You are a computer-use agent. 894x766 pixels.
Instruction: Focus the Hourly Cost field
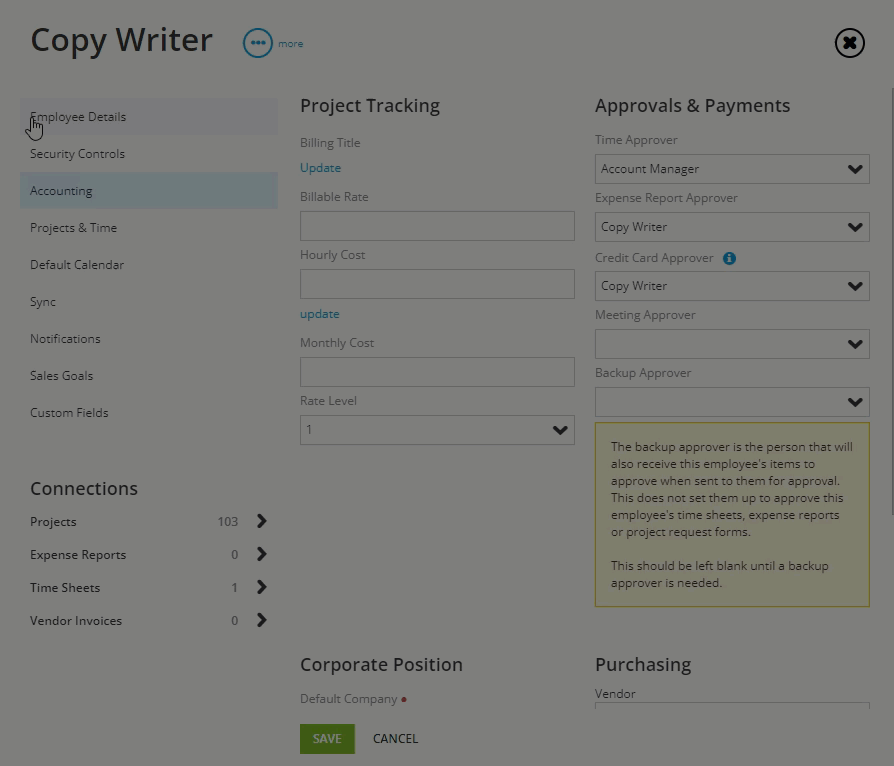pyautogui.click(x=437, y=284)
